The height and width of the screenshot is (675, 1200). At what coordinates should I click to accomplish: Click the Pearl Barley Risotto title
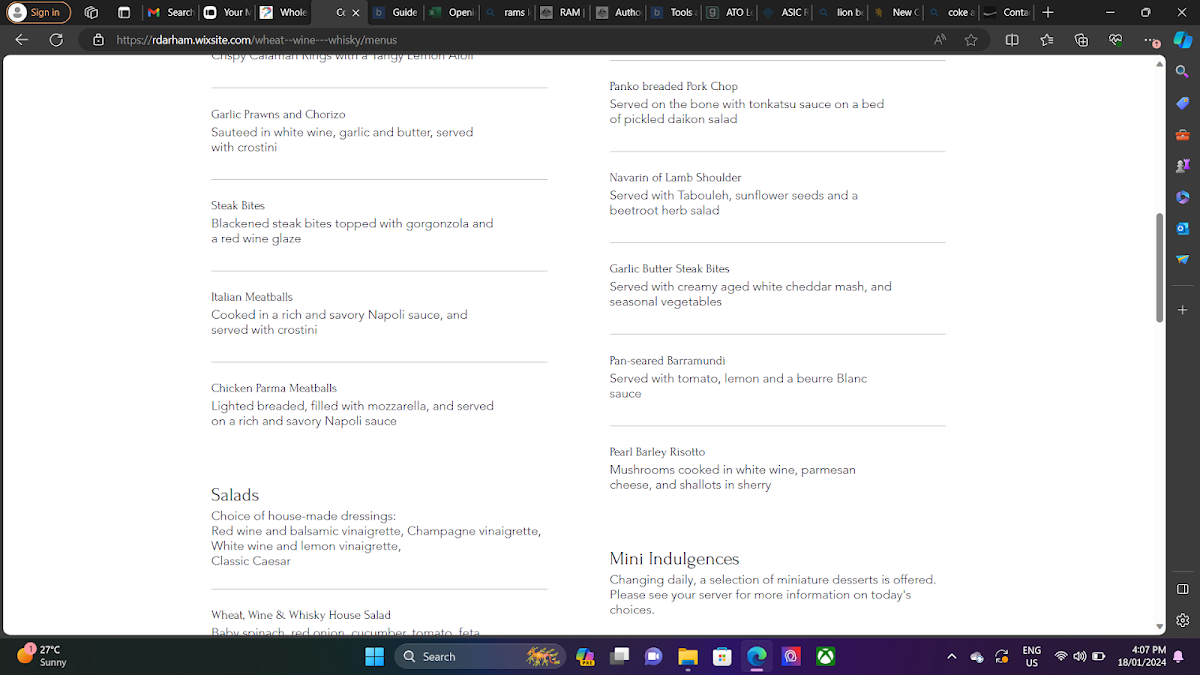pyautogui.click(x=658, y=452)
